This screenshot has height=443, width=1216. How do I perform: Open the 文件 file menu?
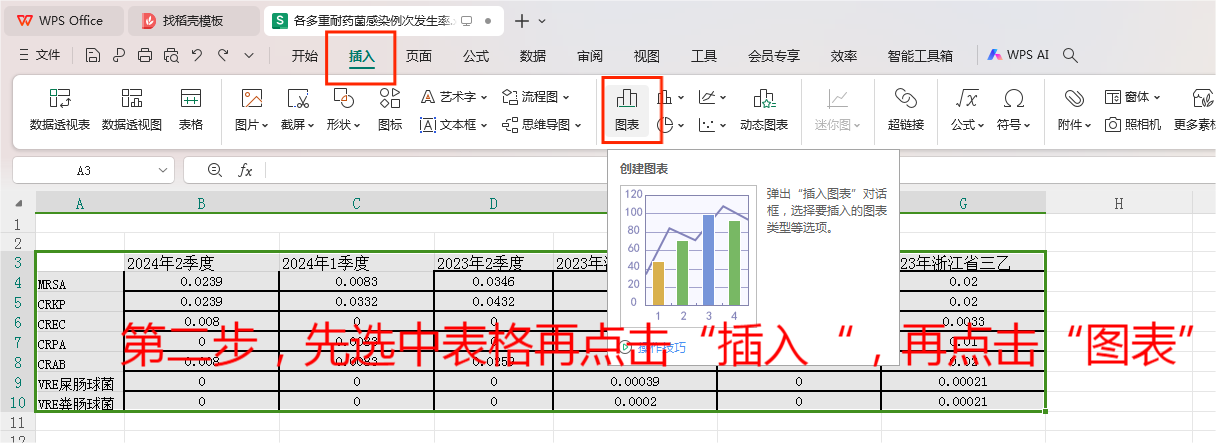pyautogui.click(x=40, y=56)
